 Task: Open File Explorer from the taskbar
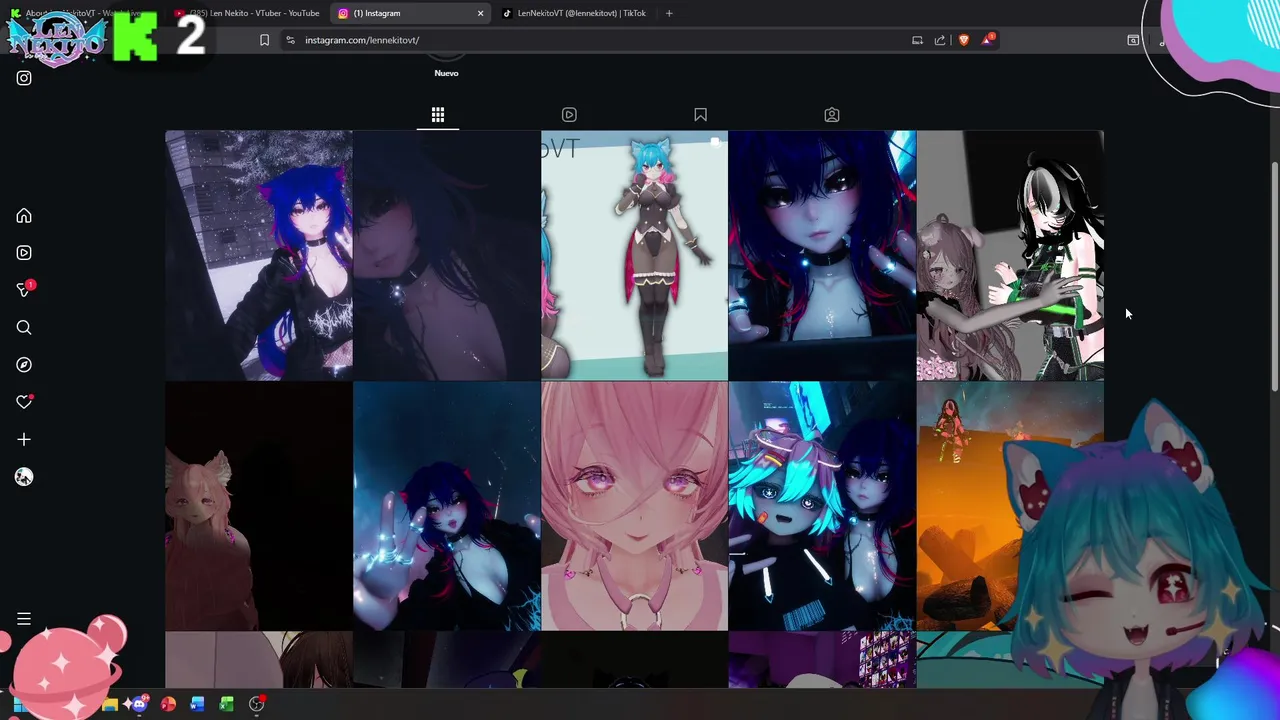point(110,705)
